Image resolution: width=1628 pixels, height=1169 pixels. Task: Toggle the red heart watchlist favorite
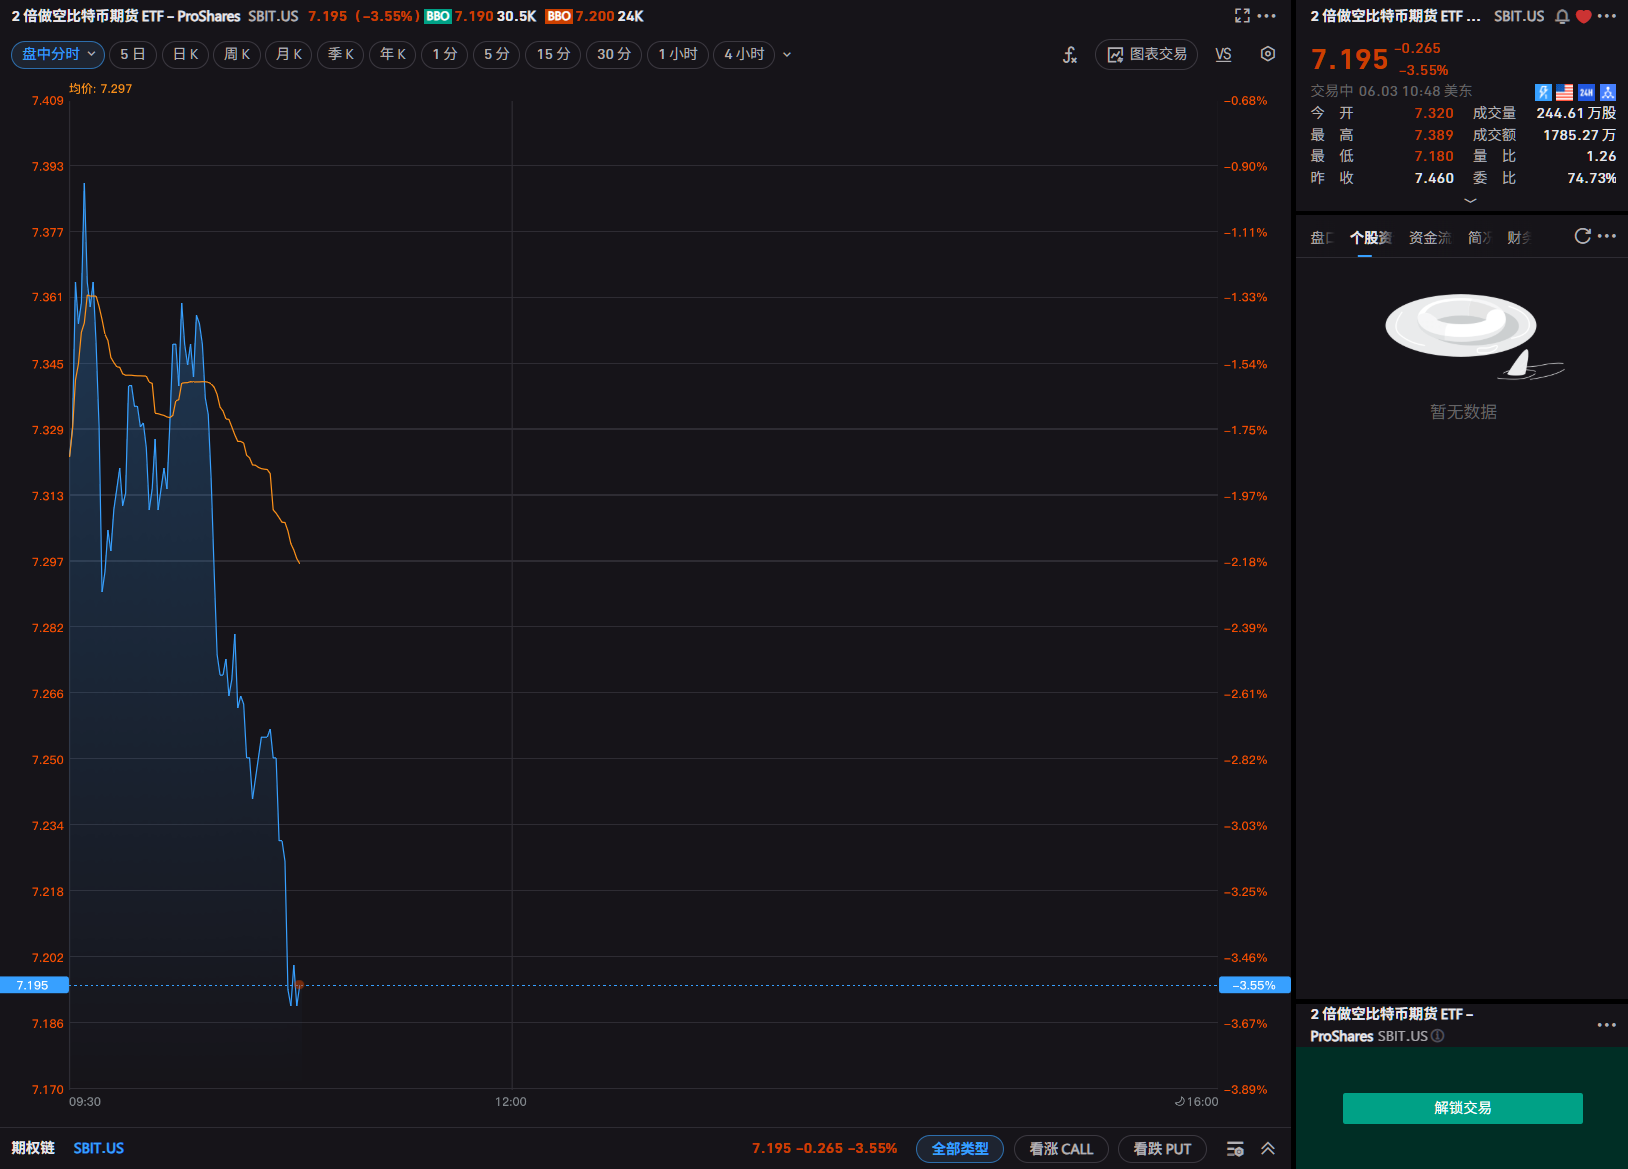coord(1583,16)
